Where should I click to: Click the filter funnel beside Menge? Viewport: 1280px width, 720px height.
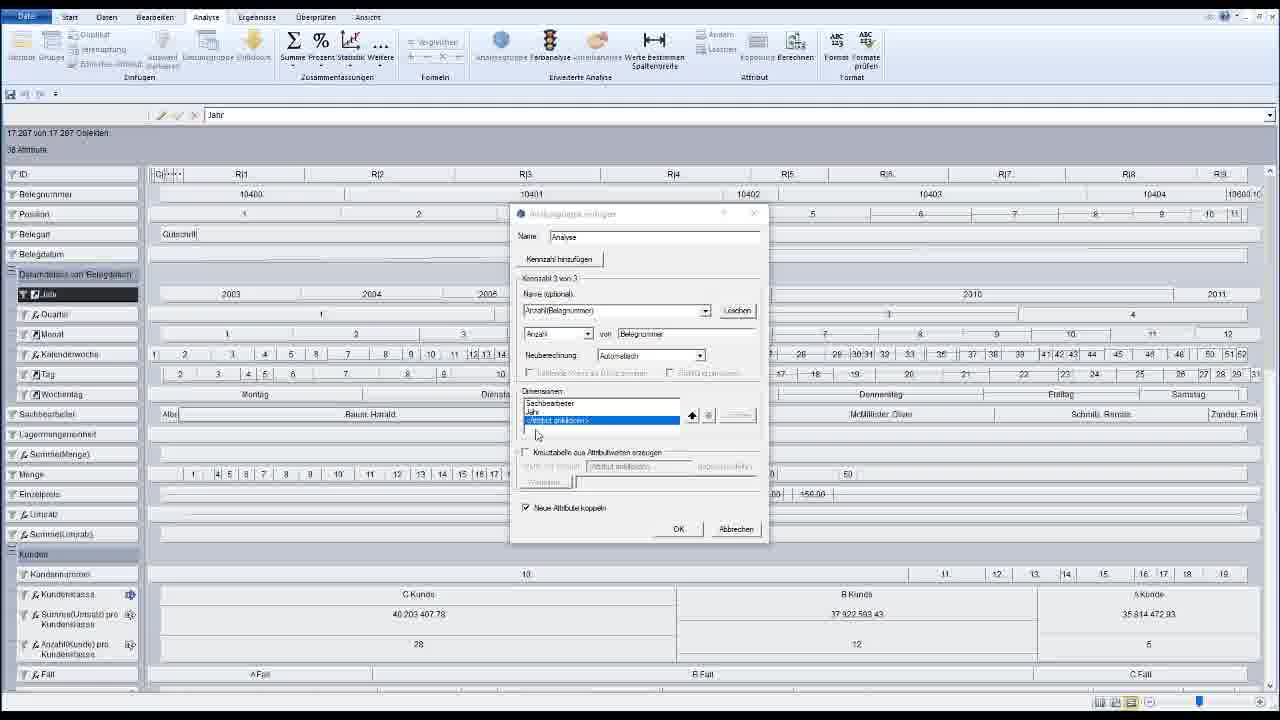click(12, 474)
